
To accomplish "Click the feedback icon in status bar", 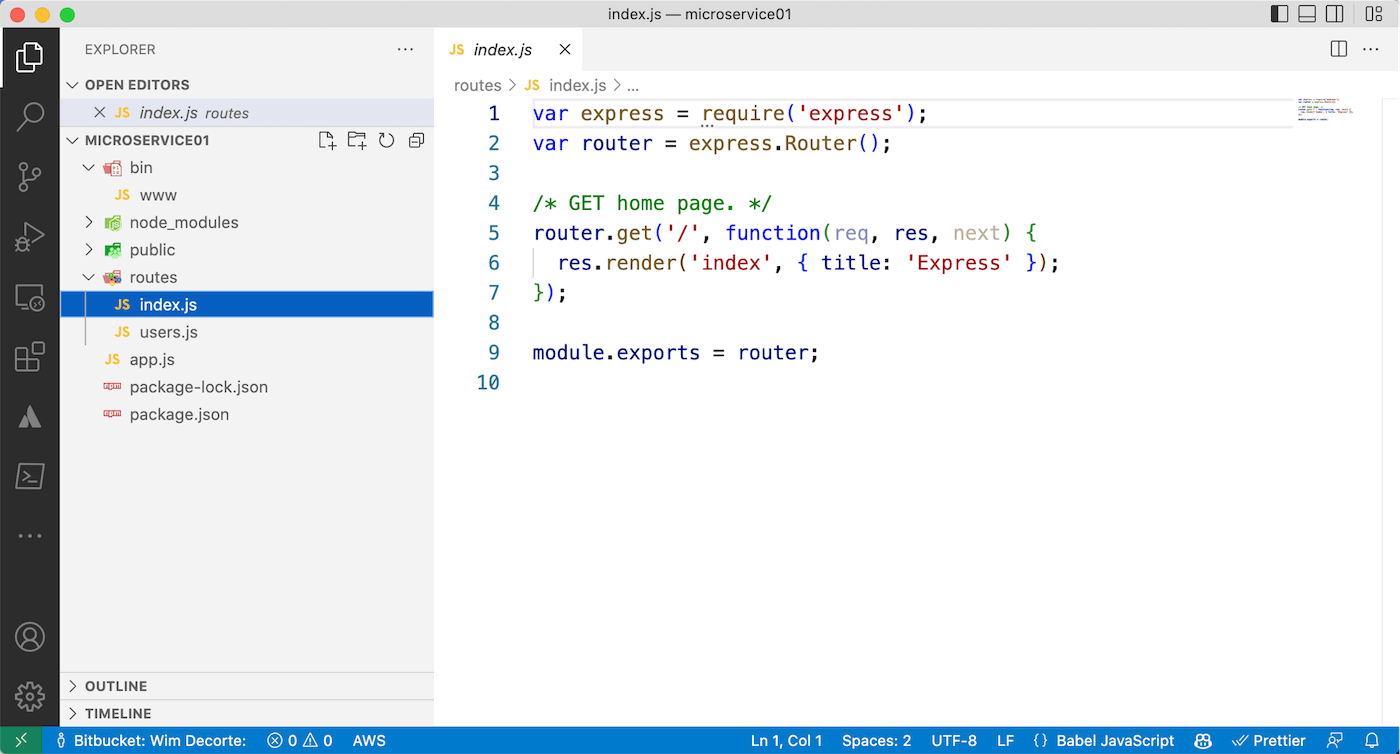I will point(1335,741).
